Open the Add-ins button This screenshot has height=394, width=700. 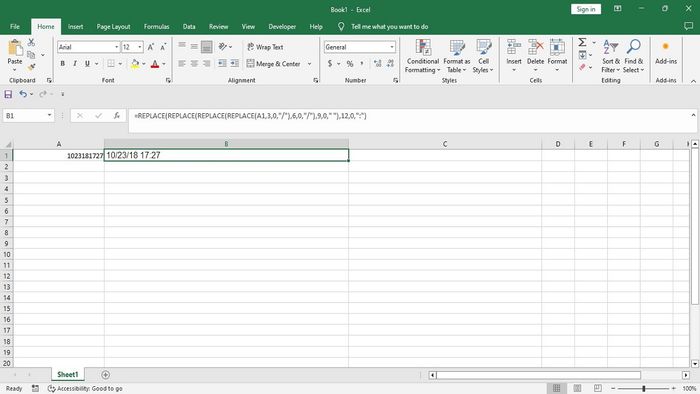pos(666,54)
